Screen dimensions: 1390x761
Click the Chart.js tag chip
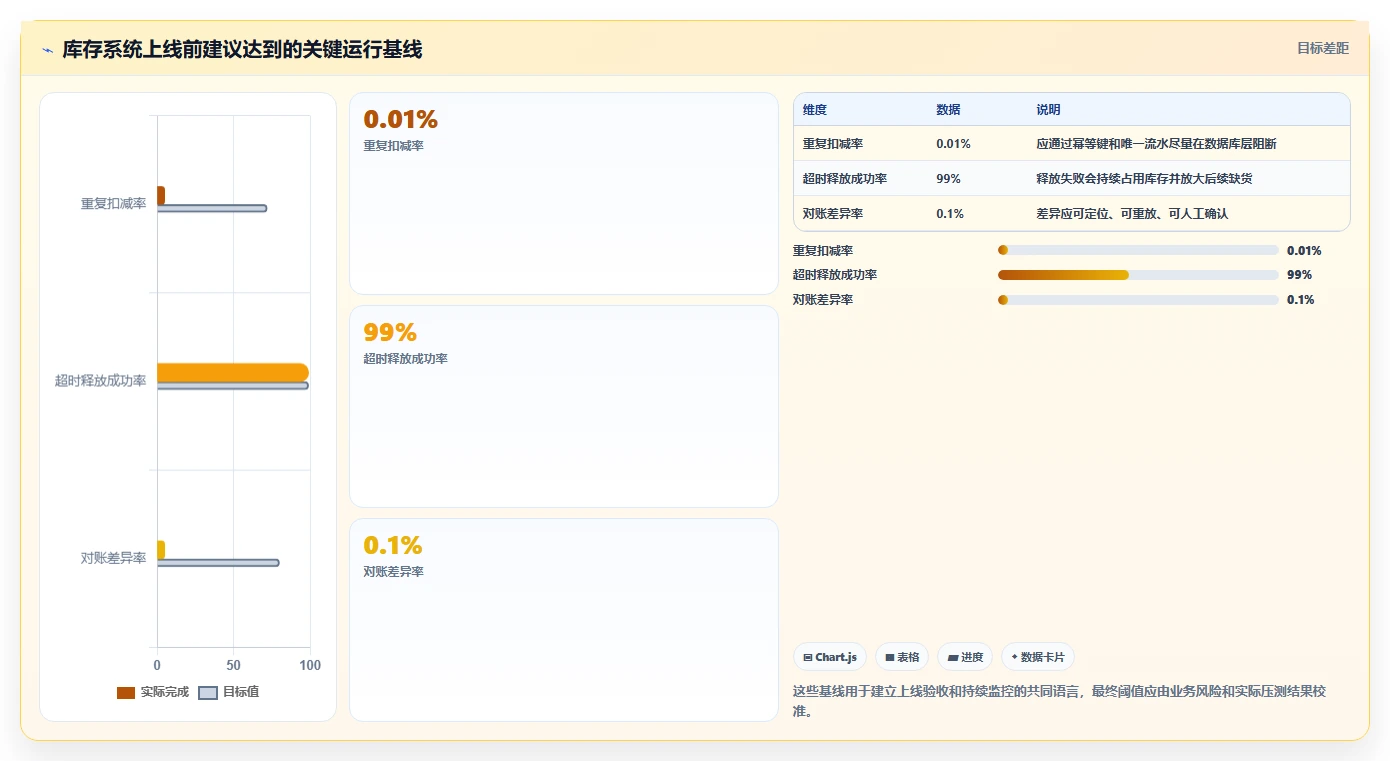[x=830, y=657]
